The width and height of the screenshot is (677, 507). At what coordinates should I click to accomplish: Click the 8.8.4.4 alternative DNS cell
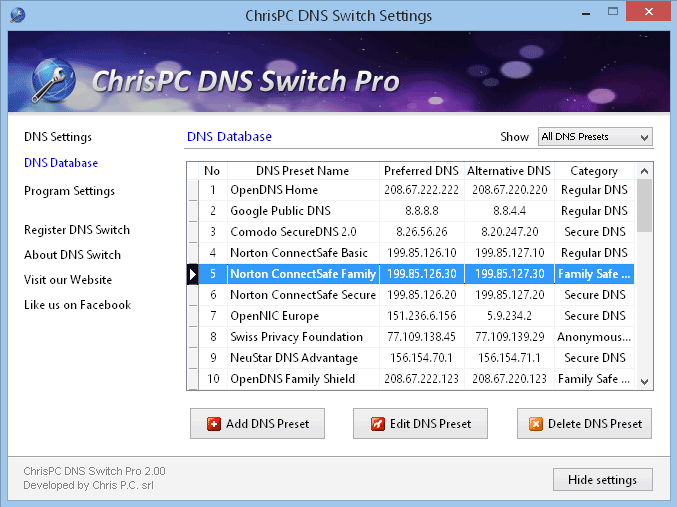point(509,211)
